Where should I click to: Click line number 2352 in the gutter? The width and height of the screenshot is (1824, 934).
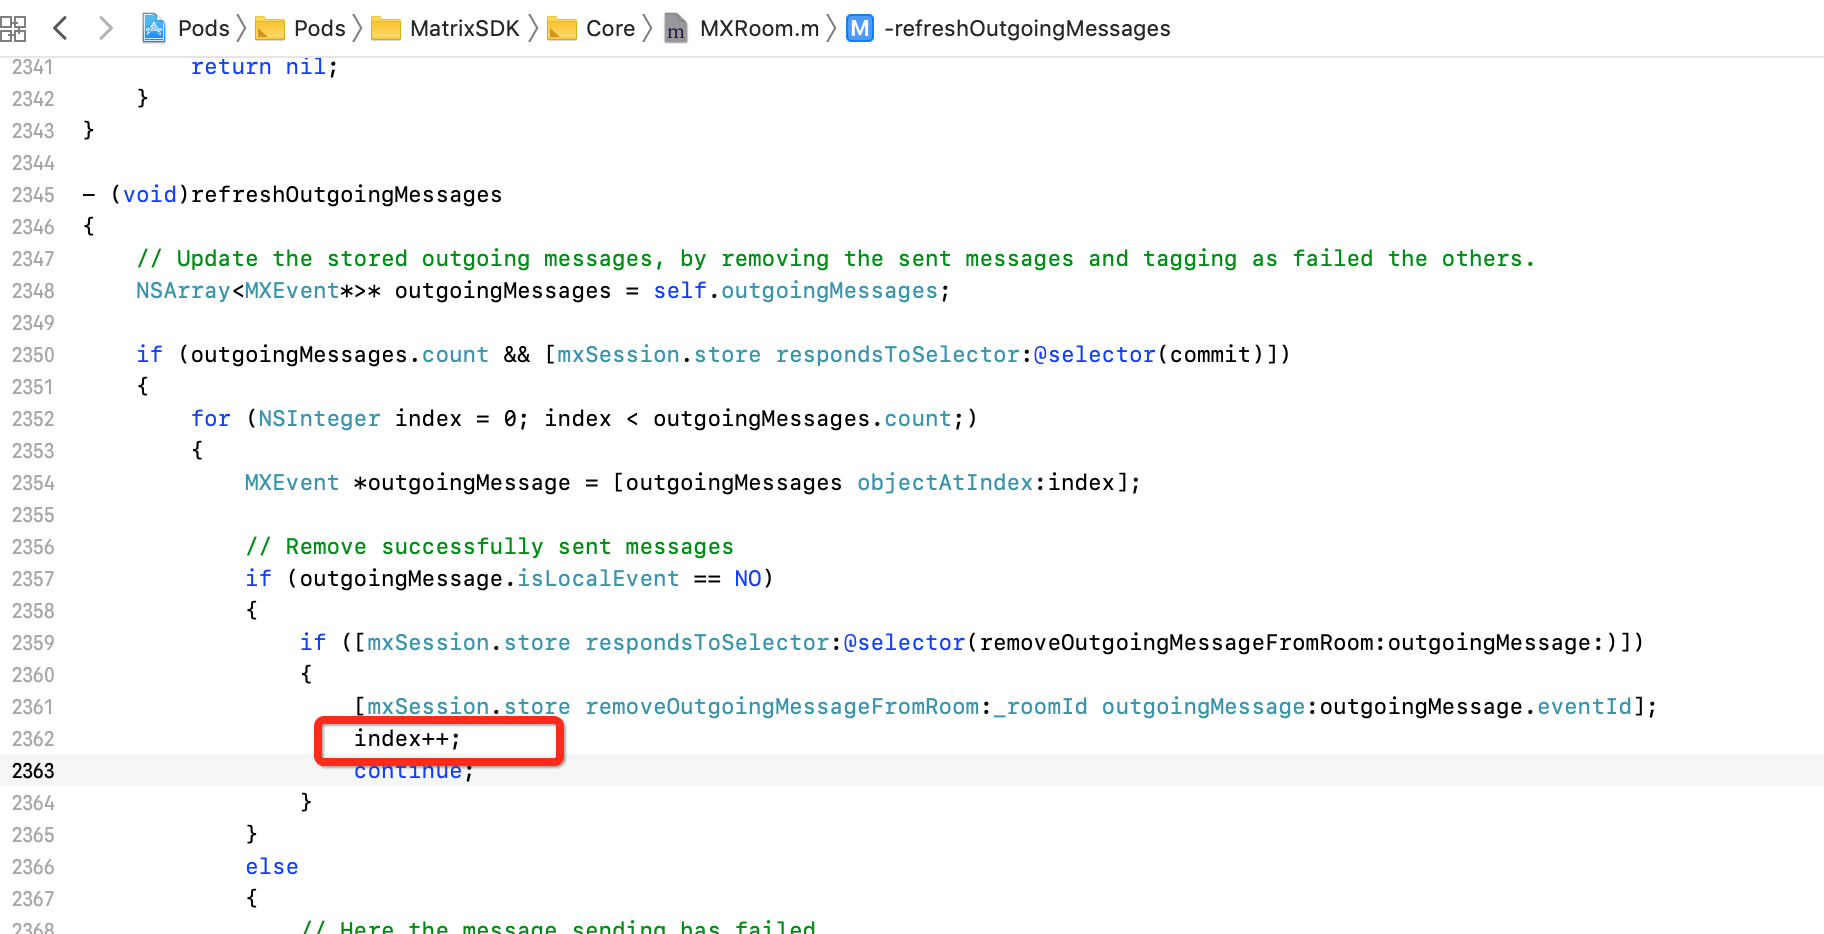[x=33, y=419]
